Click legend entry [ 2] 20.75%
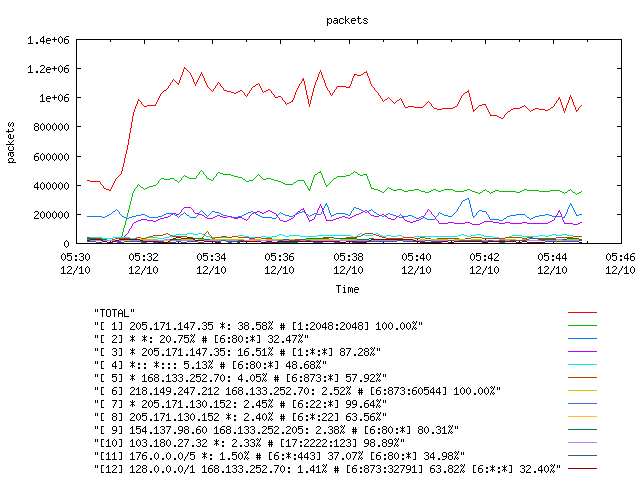Image resolution: width=640 pixels, height=480 pixels. click(201, 339)
